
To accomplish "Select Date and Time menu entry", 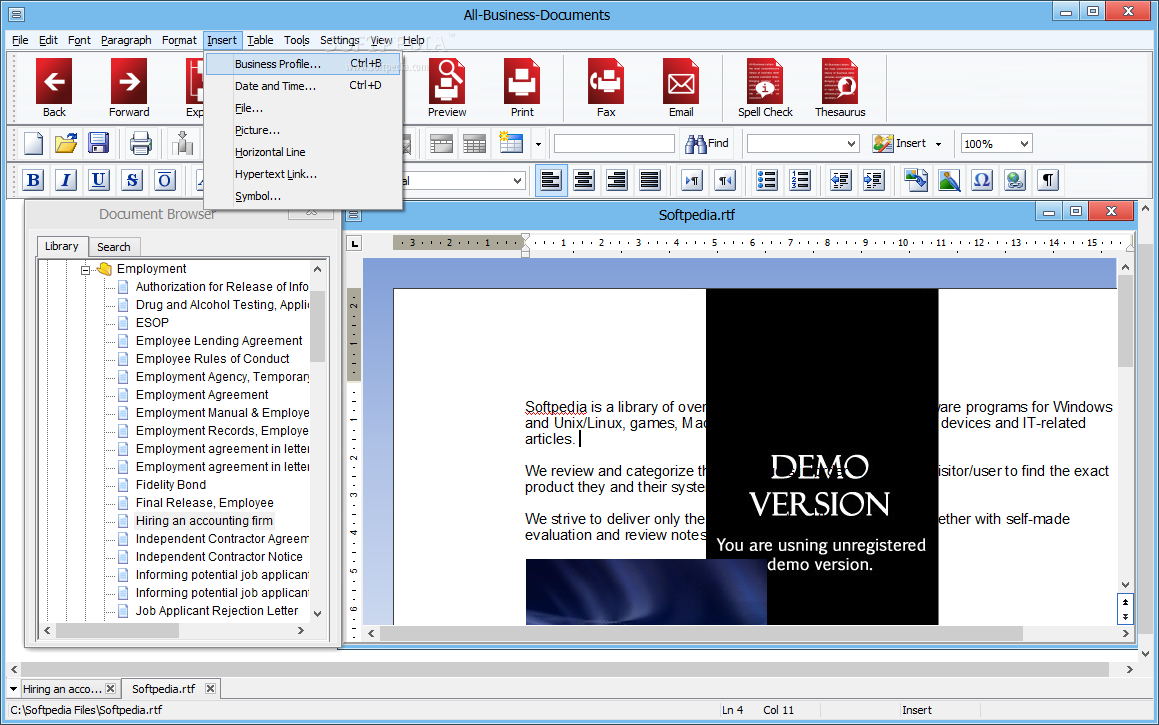I will click(303, 86).
